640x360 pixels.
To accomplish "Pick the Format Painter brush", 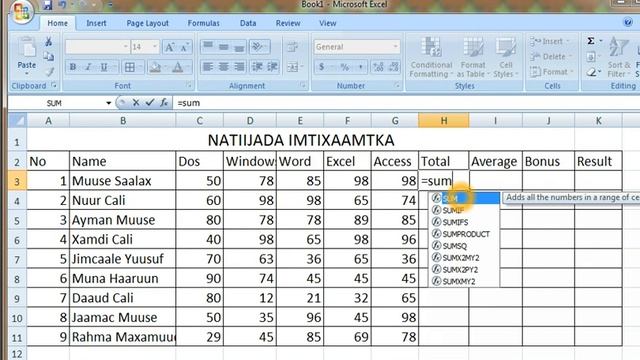I will tap(49, 72).
